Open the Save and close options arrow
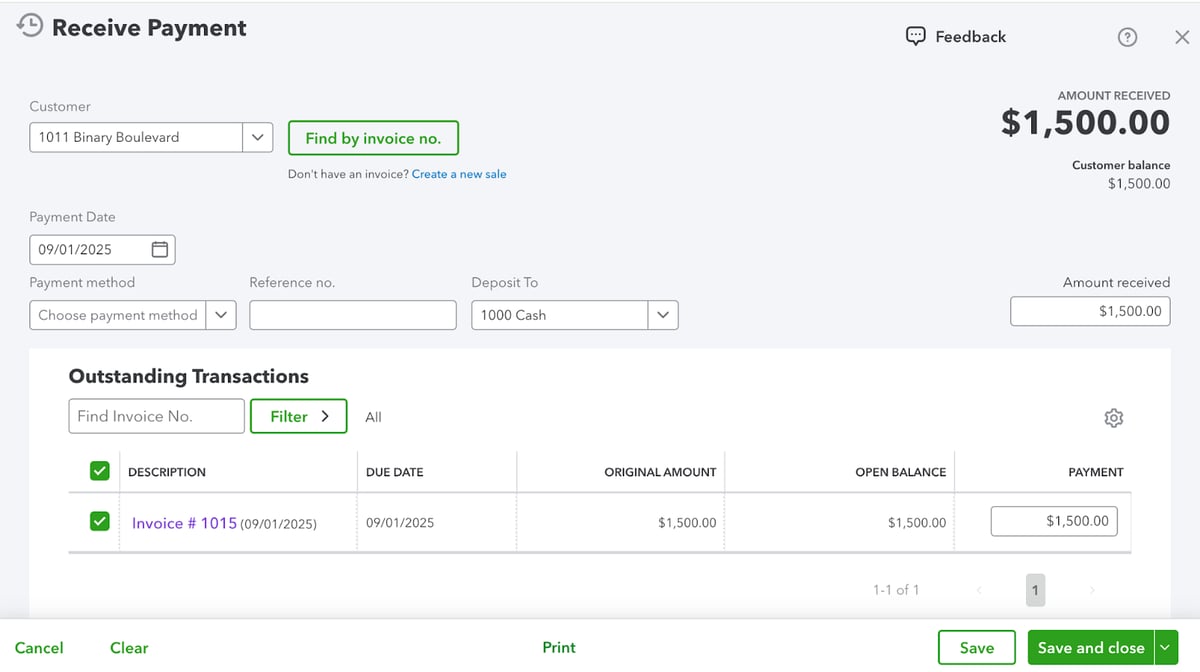The width and height of the screenshot is (1200, 672). 1165,648
